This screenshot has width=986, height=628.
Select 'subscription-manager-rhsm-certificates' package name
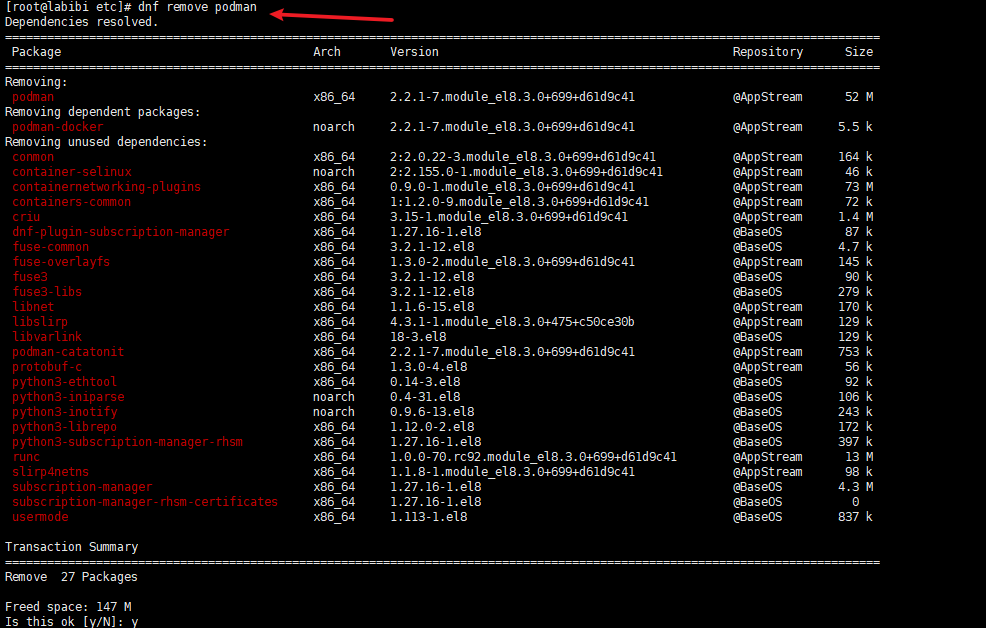(x=145, y=502)
